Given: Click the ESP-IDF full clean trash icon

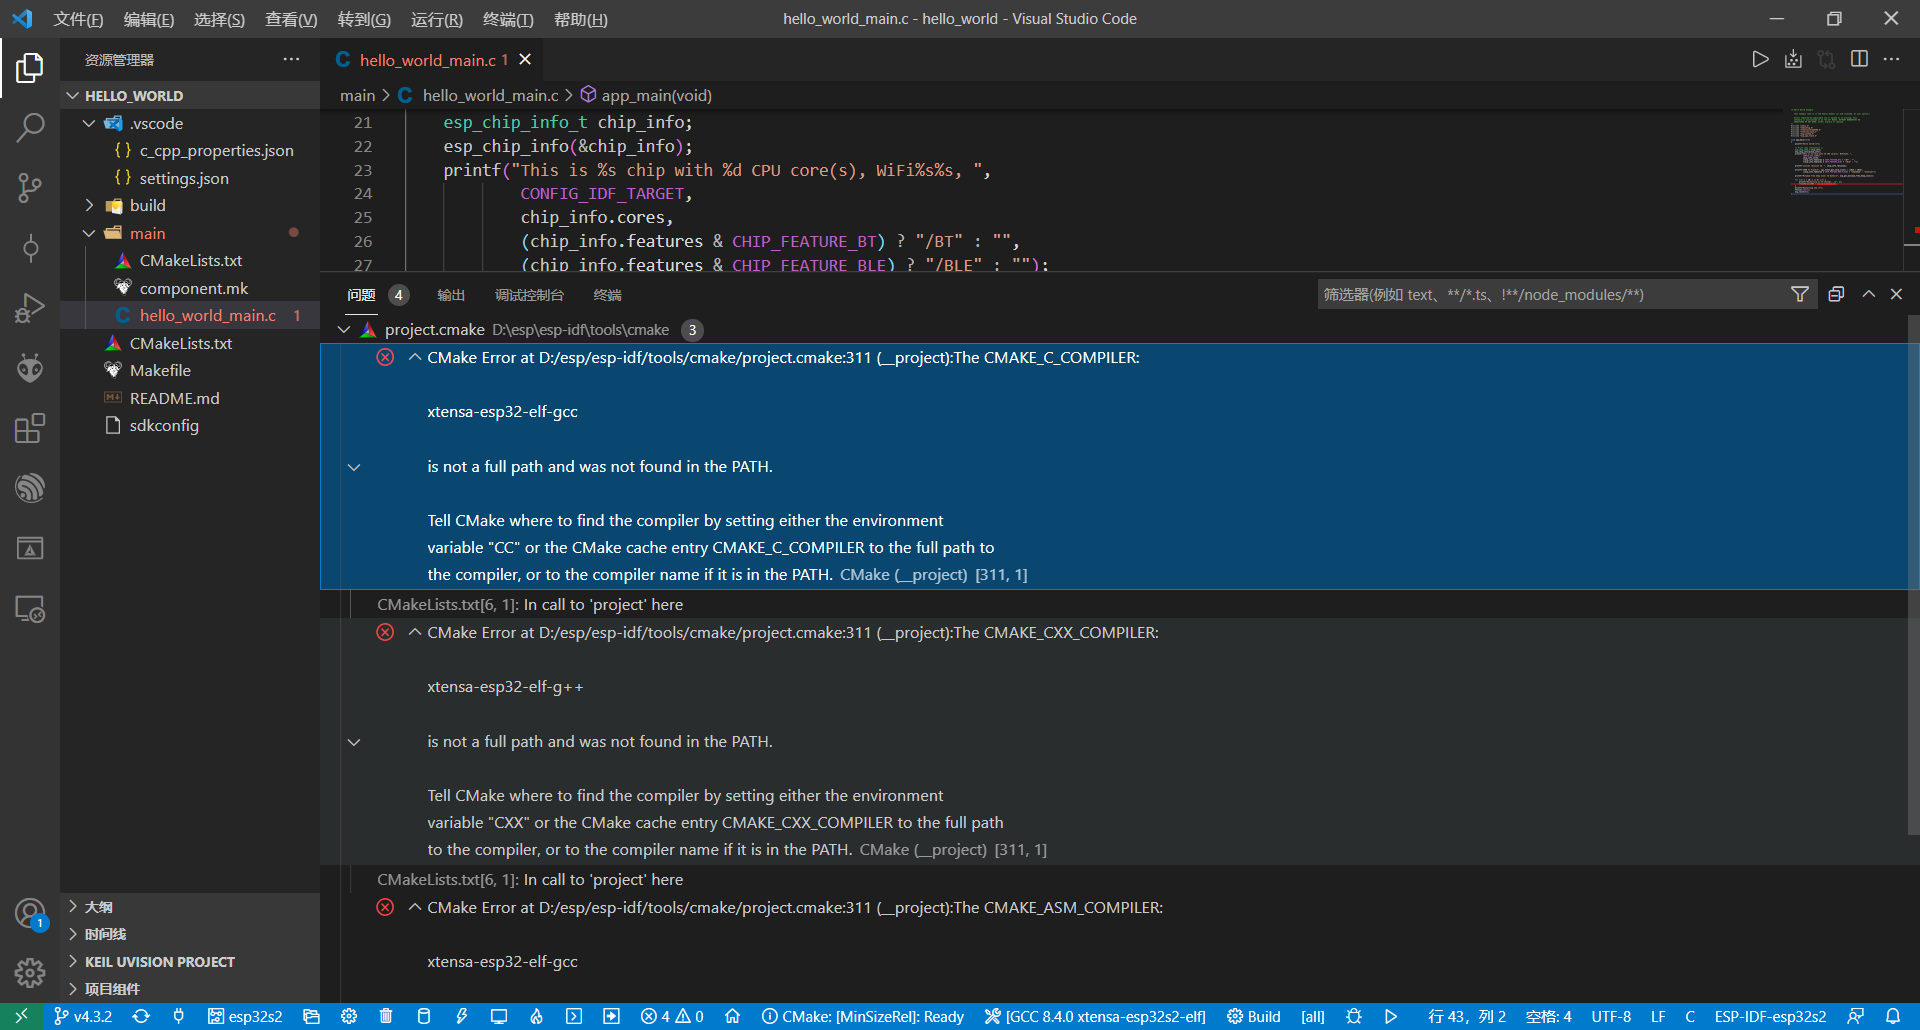Looking at the screenshot, I should tap(386, 1016).
